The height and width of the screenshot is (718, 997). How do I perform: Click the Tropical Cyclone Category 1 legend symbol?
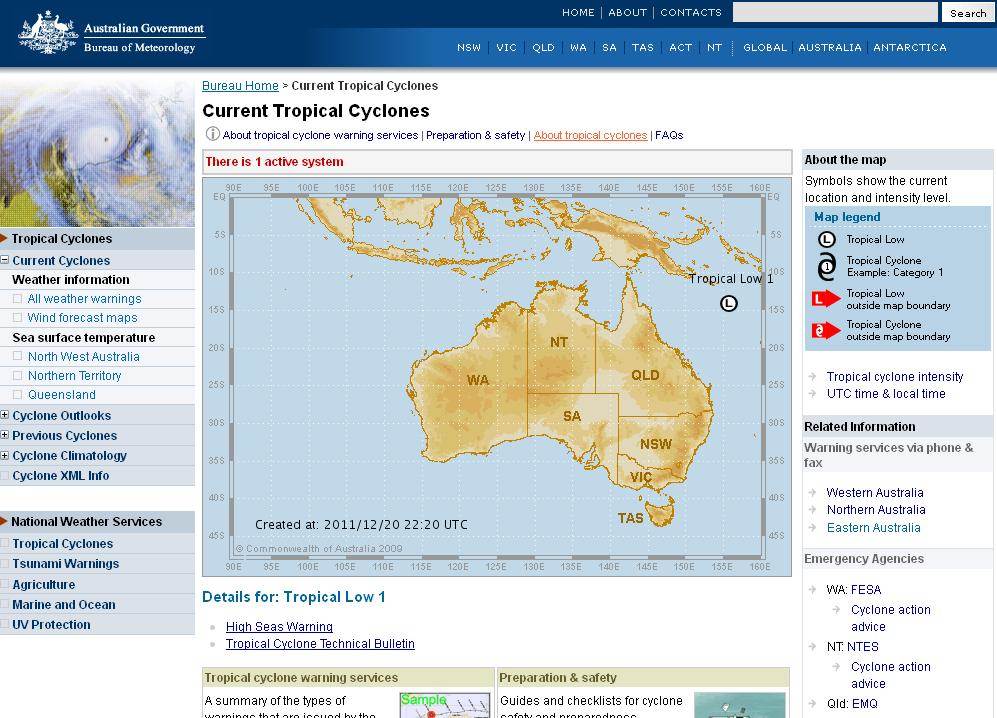(826, 267)
